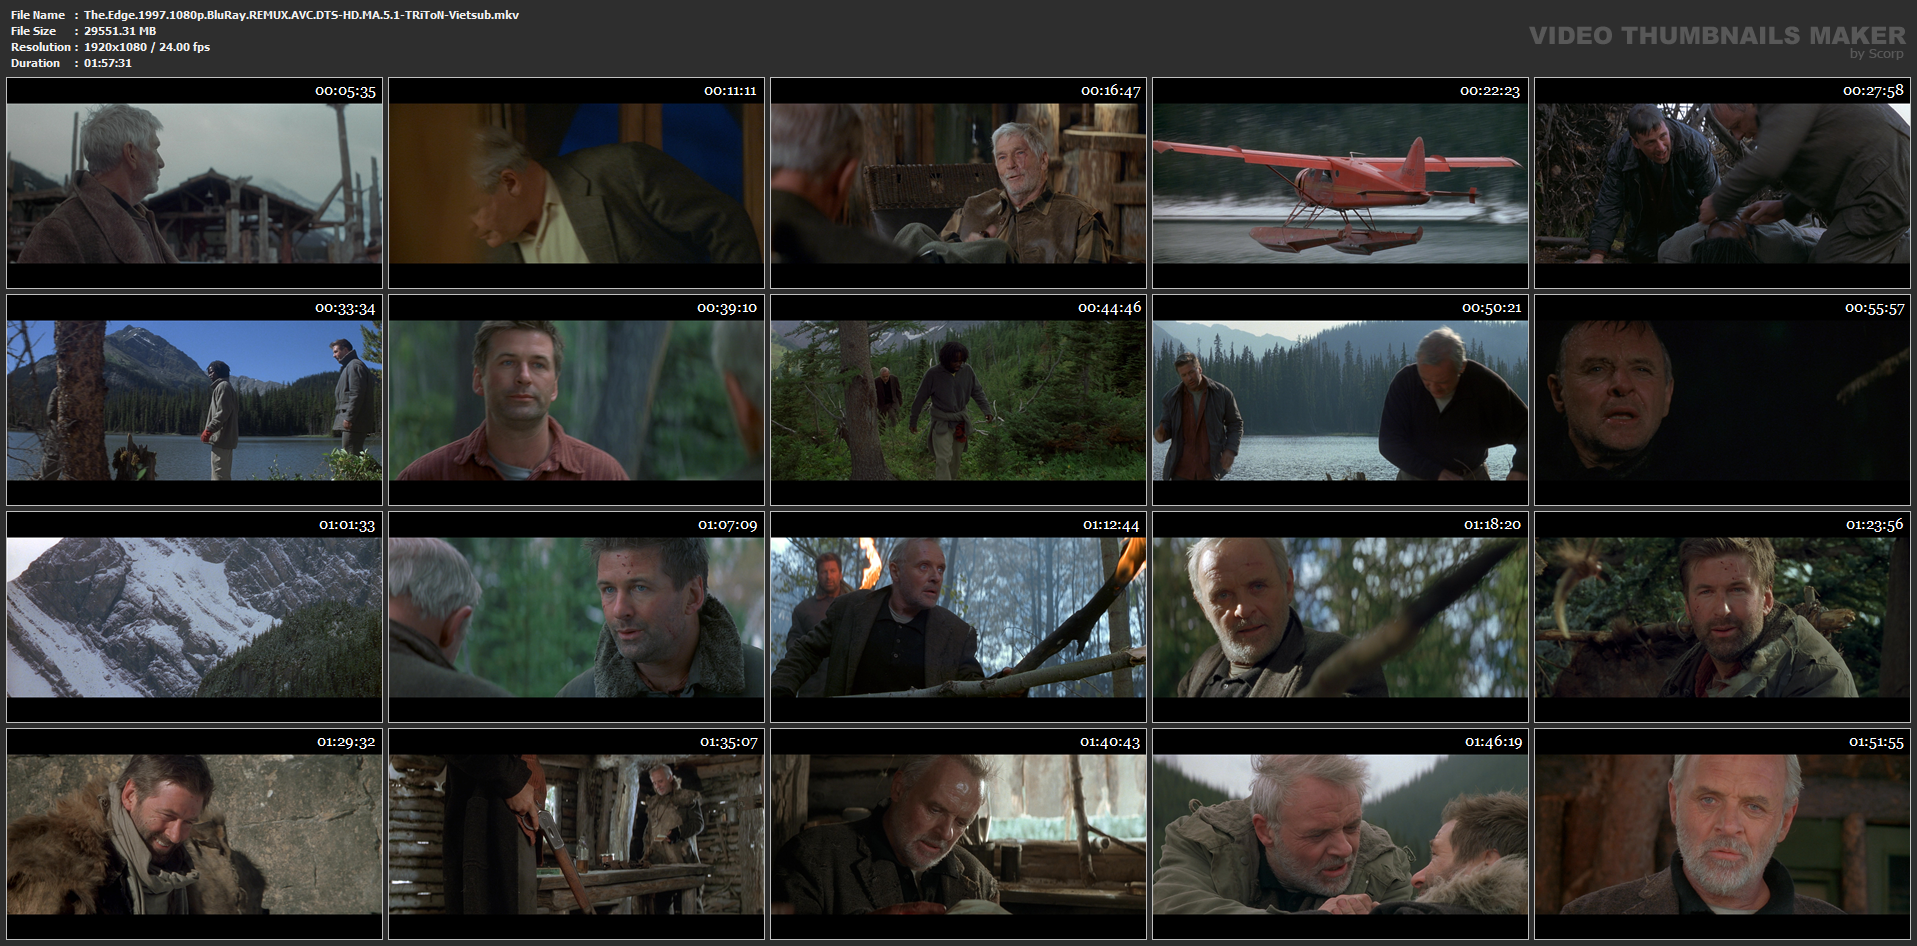The image size is (1917, 946).
Task: Click the timestamp text 00:05:35
Action: click(x=345, y=91)
